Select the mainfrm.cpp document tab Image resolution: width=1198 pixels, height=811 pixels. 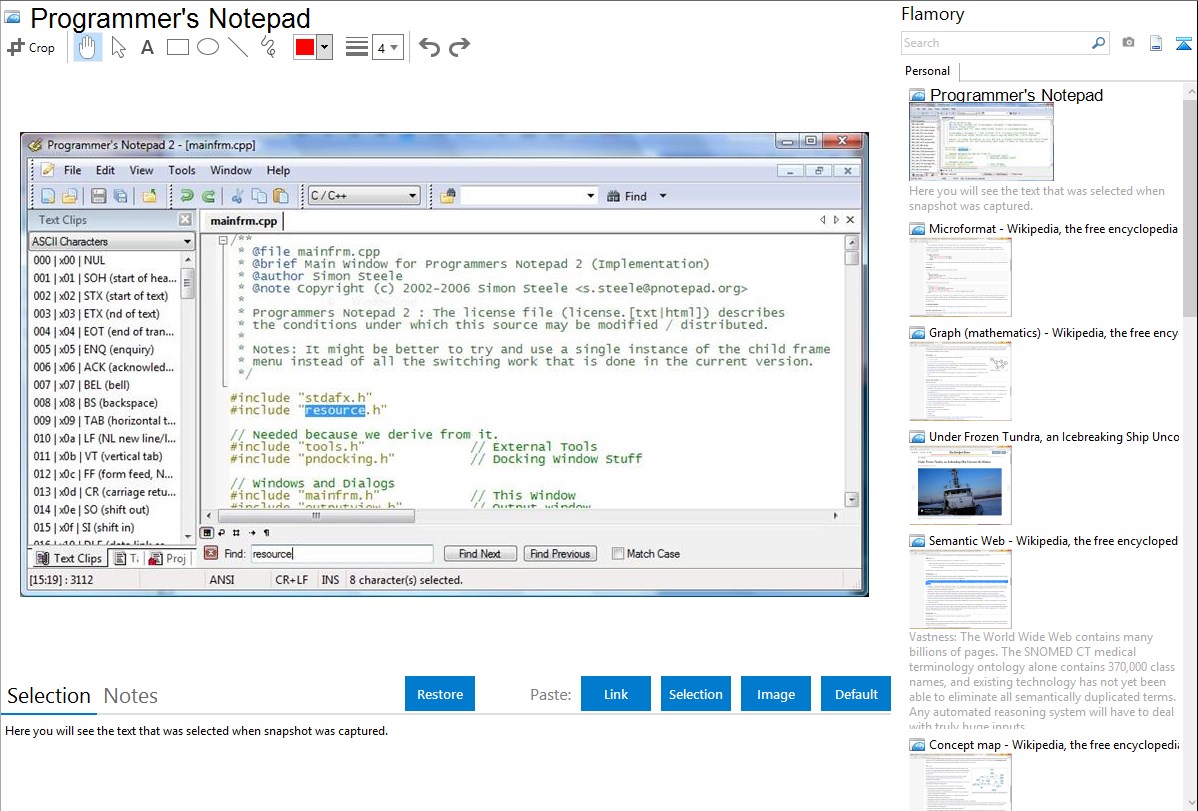tap(243, 221)
